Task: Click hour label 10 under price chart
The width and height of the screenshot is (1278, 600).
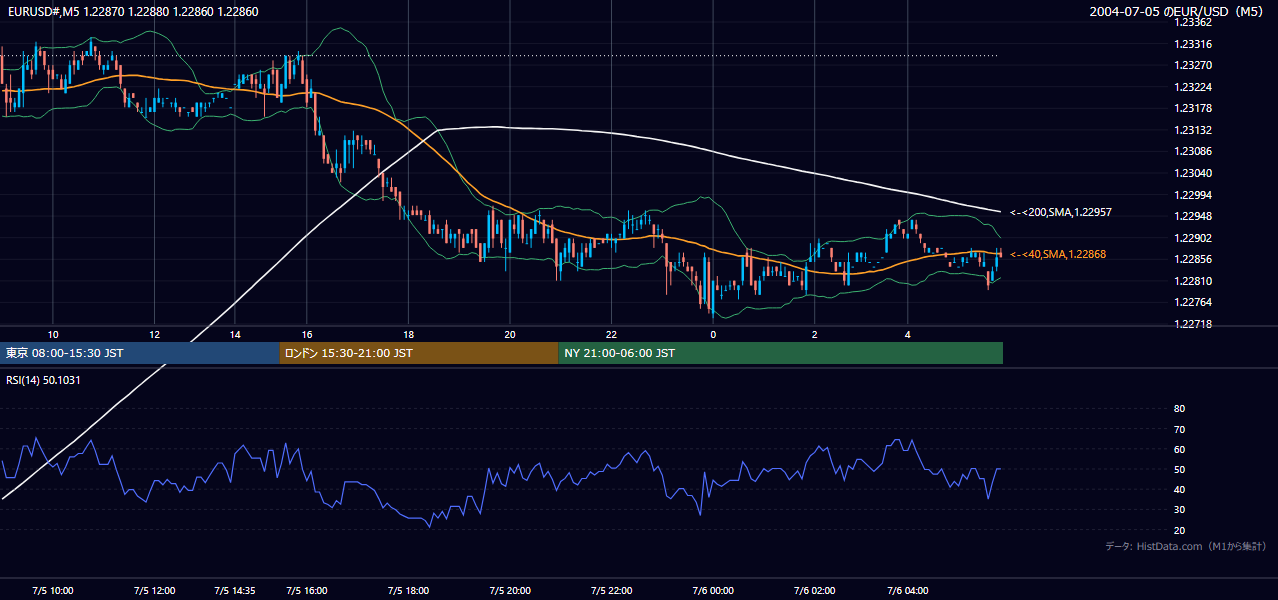Action: pyautogui.click(x=53, y=334)
